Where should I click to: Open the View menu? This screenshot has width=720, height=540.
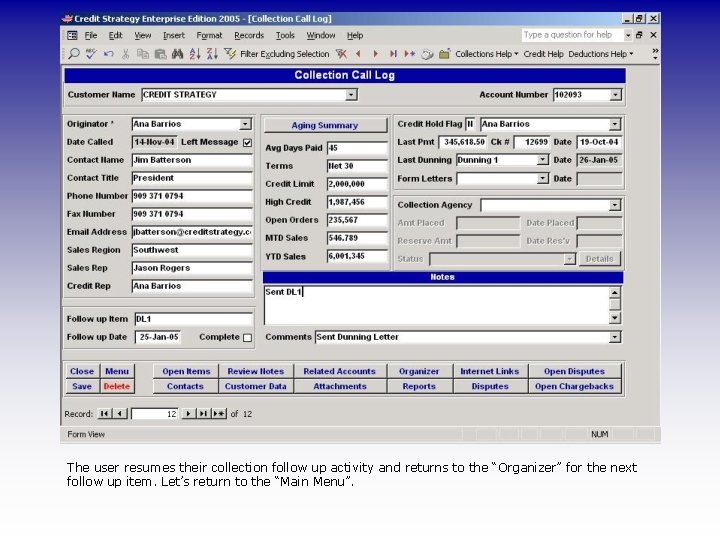142,35
